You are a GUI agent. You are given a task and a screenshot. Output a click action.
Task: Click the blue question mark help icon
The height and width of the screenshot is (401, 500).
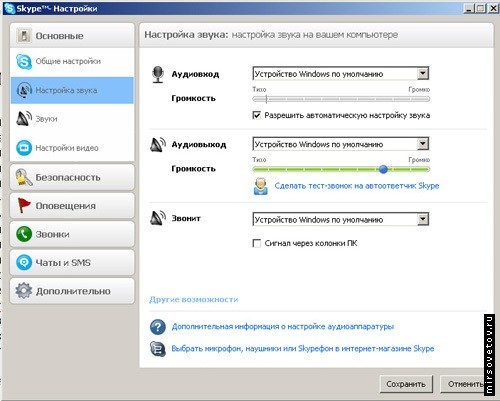click(x=158, y=327)
